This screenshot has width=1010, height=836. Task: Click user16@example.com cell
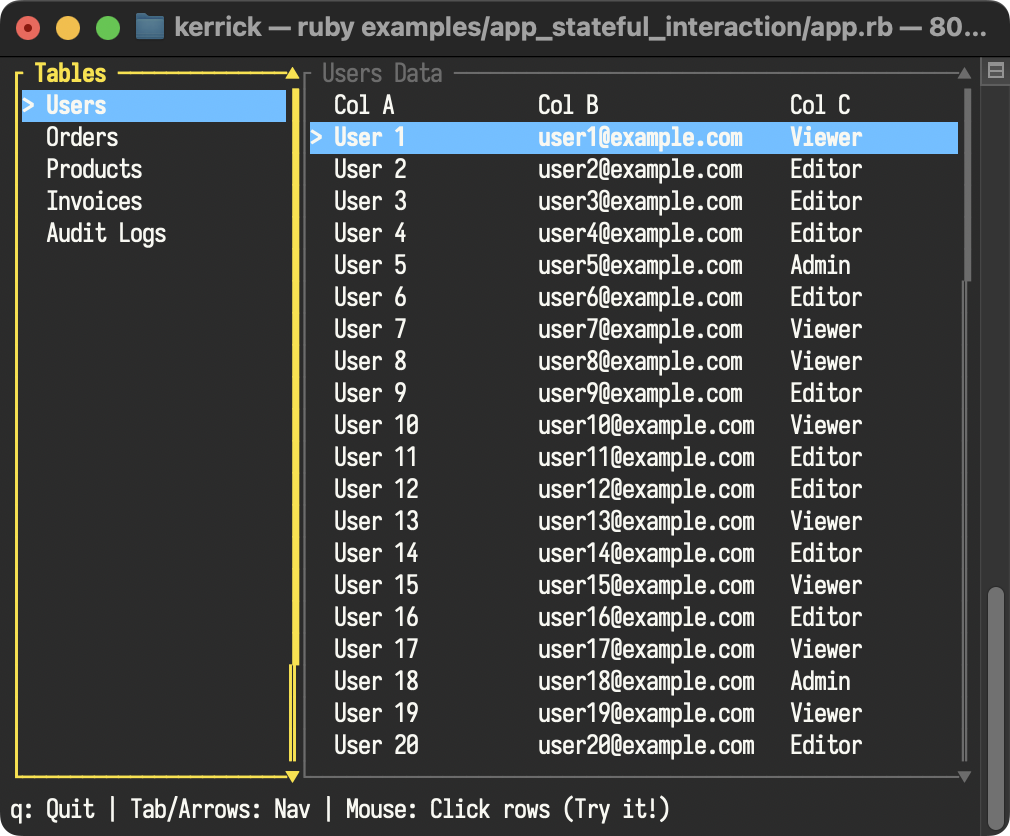tap(646, 618)
